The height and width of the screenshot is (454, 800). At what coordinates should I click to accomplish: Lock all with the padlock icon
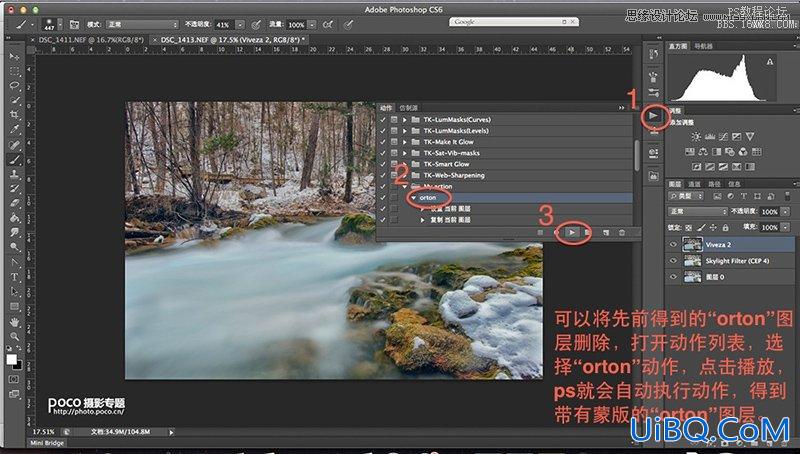click(726, 228)
